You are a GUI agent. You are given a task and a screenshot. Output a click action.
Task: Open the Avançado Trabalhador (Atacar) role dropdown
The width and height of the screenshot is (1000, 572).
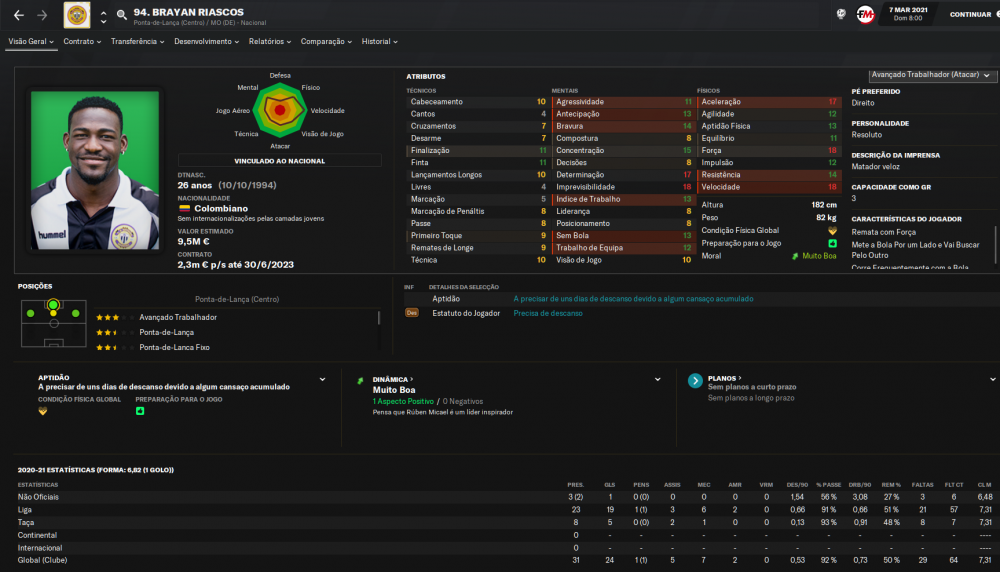pyautogui.click(x=931, y=75)
